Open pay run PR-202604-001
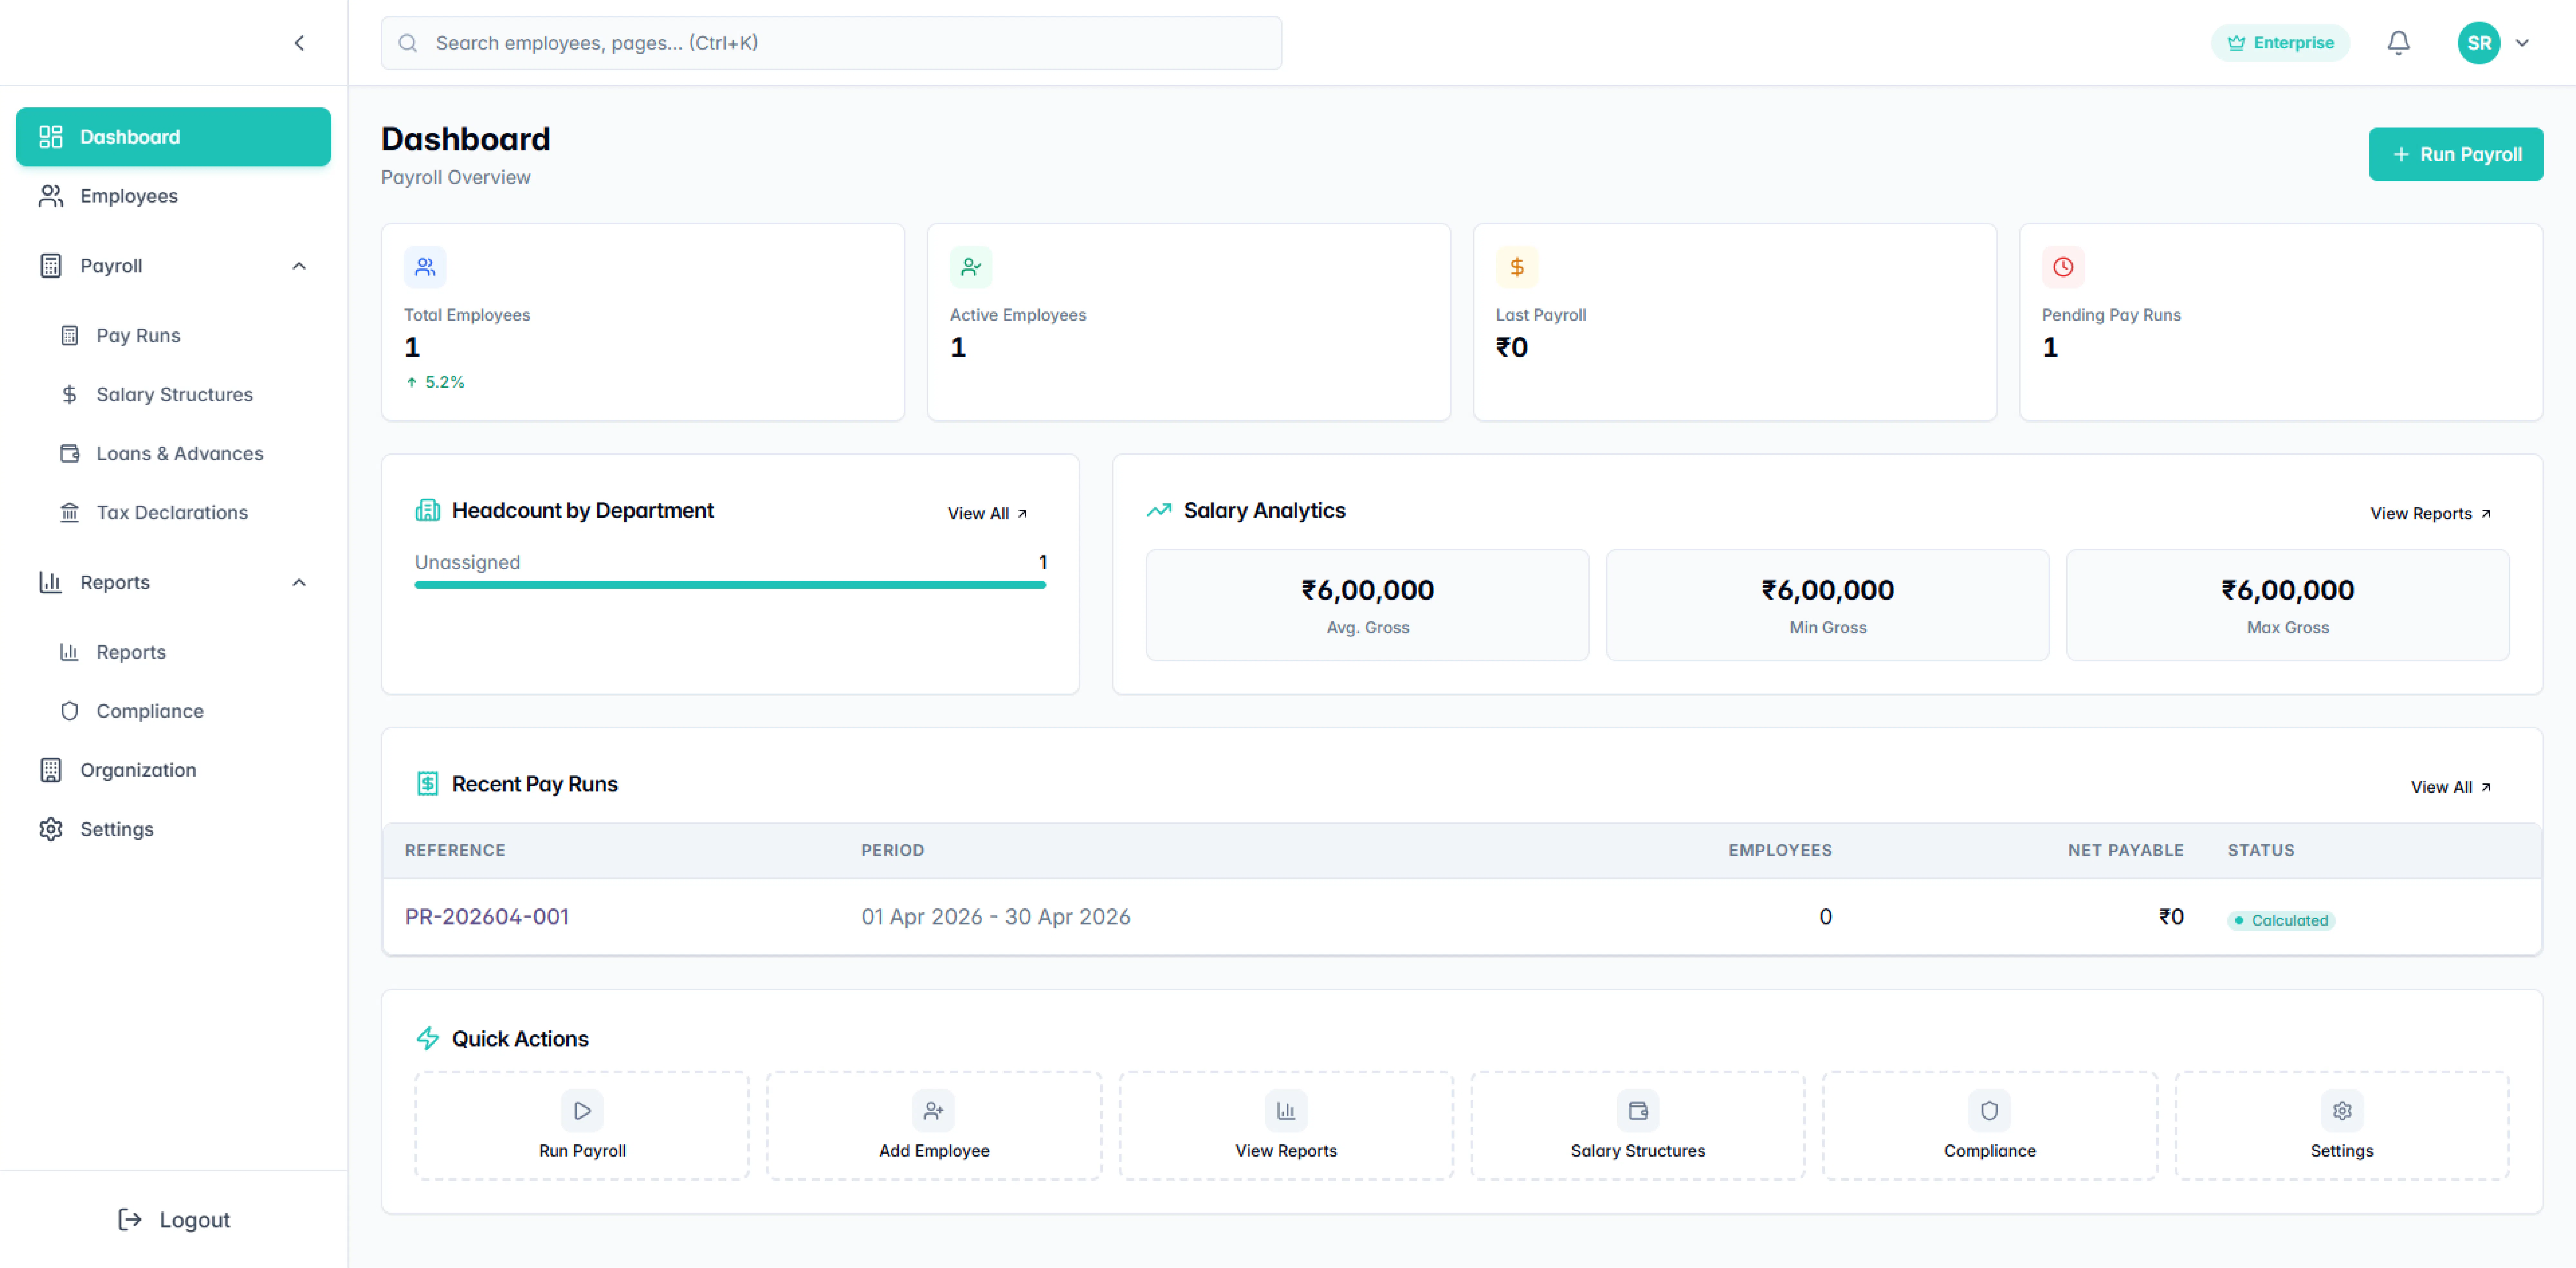 [487, 917]
